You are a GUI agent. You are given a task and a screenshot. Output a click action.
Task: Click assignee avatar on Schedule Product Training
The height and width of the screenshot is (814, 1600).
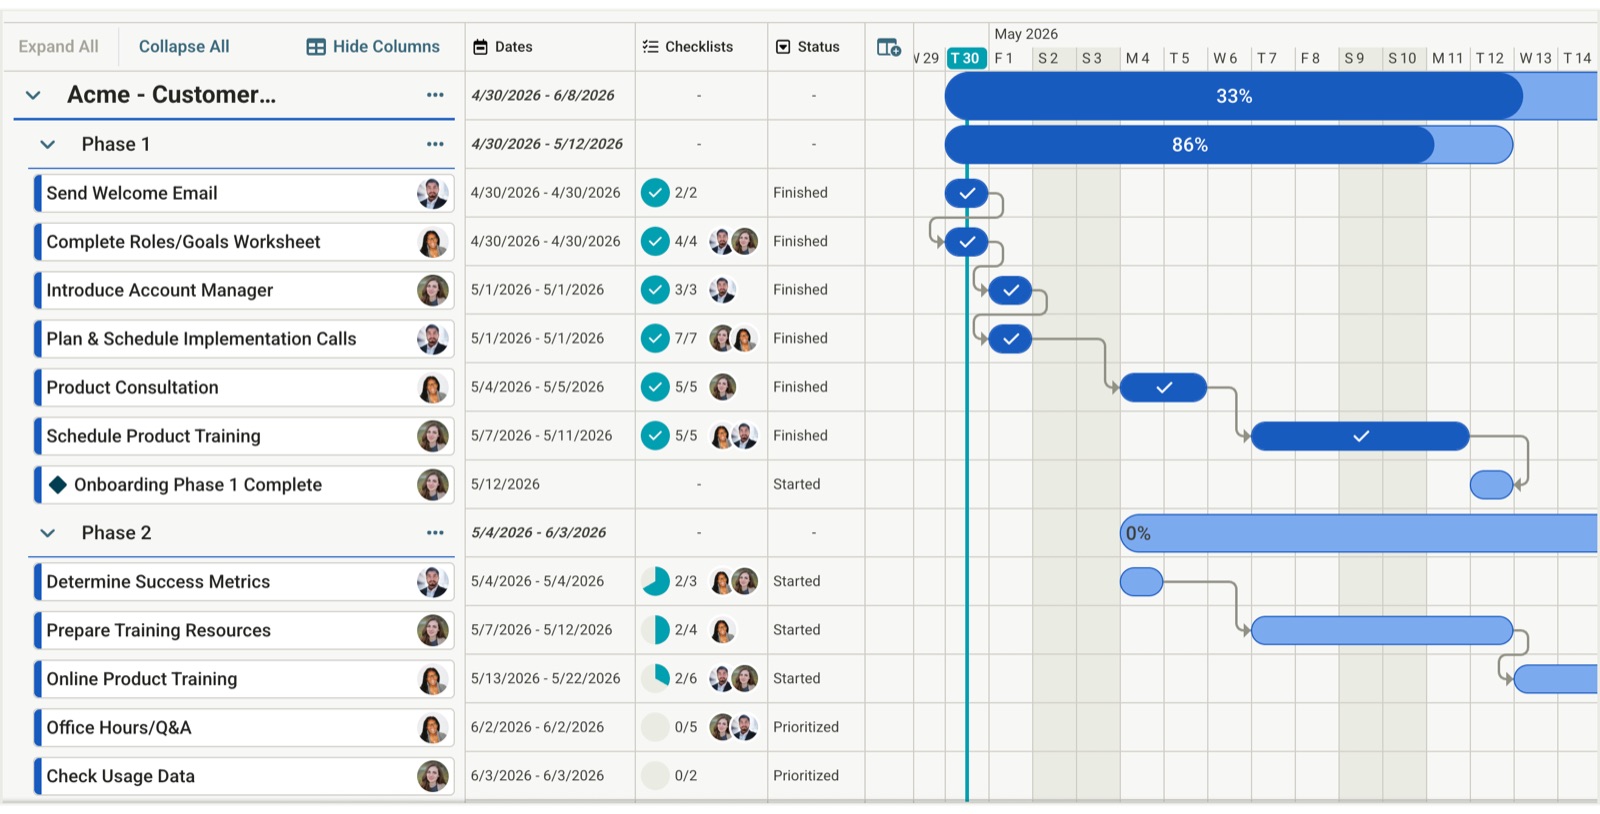(432, 436)
